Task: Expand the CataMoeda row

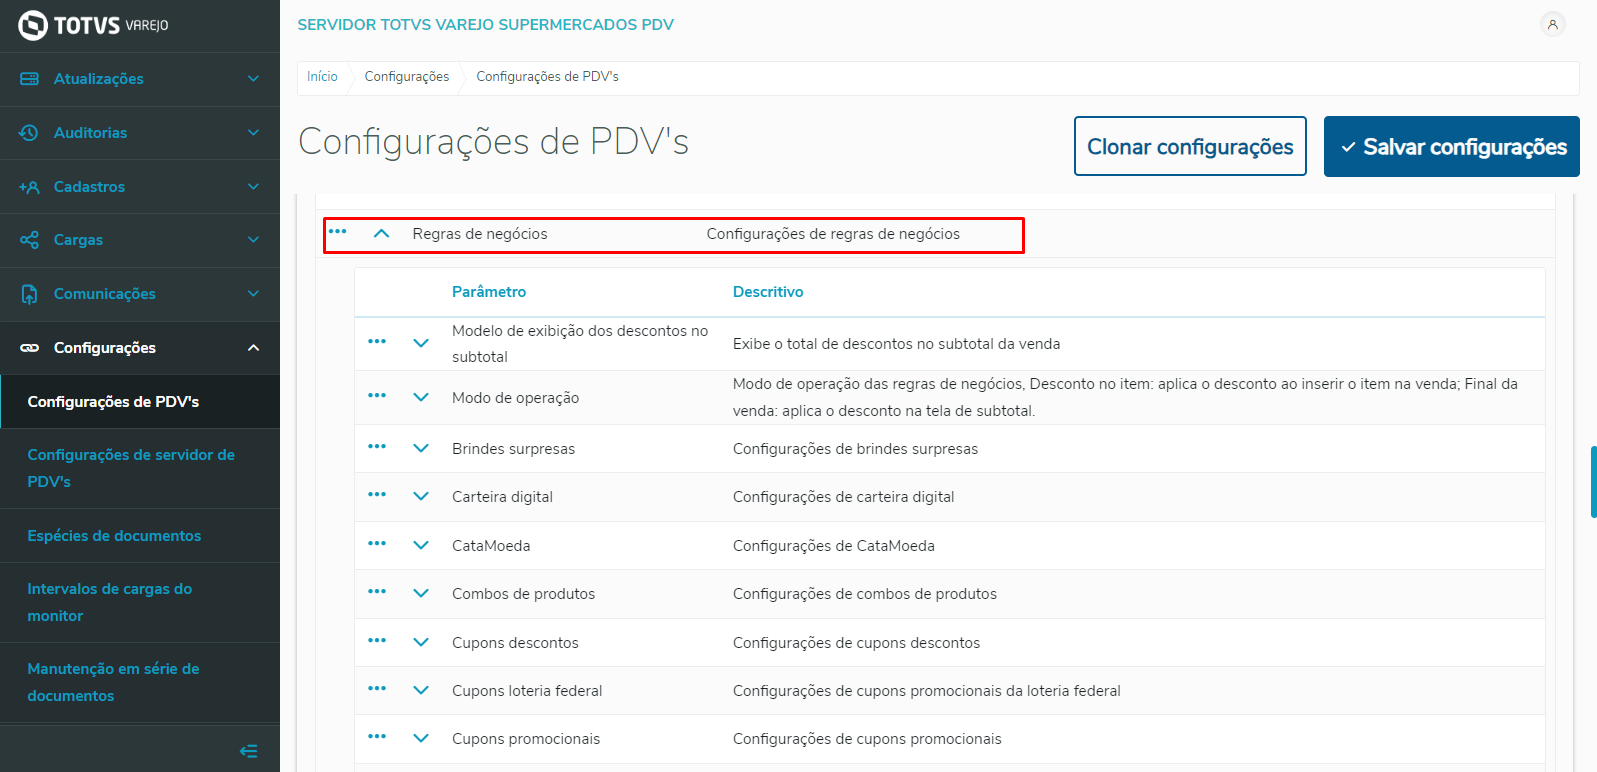Action: [421, 545]
